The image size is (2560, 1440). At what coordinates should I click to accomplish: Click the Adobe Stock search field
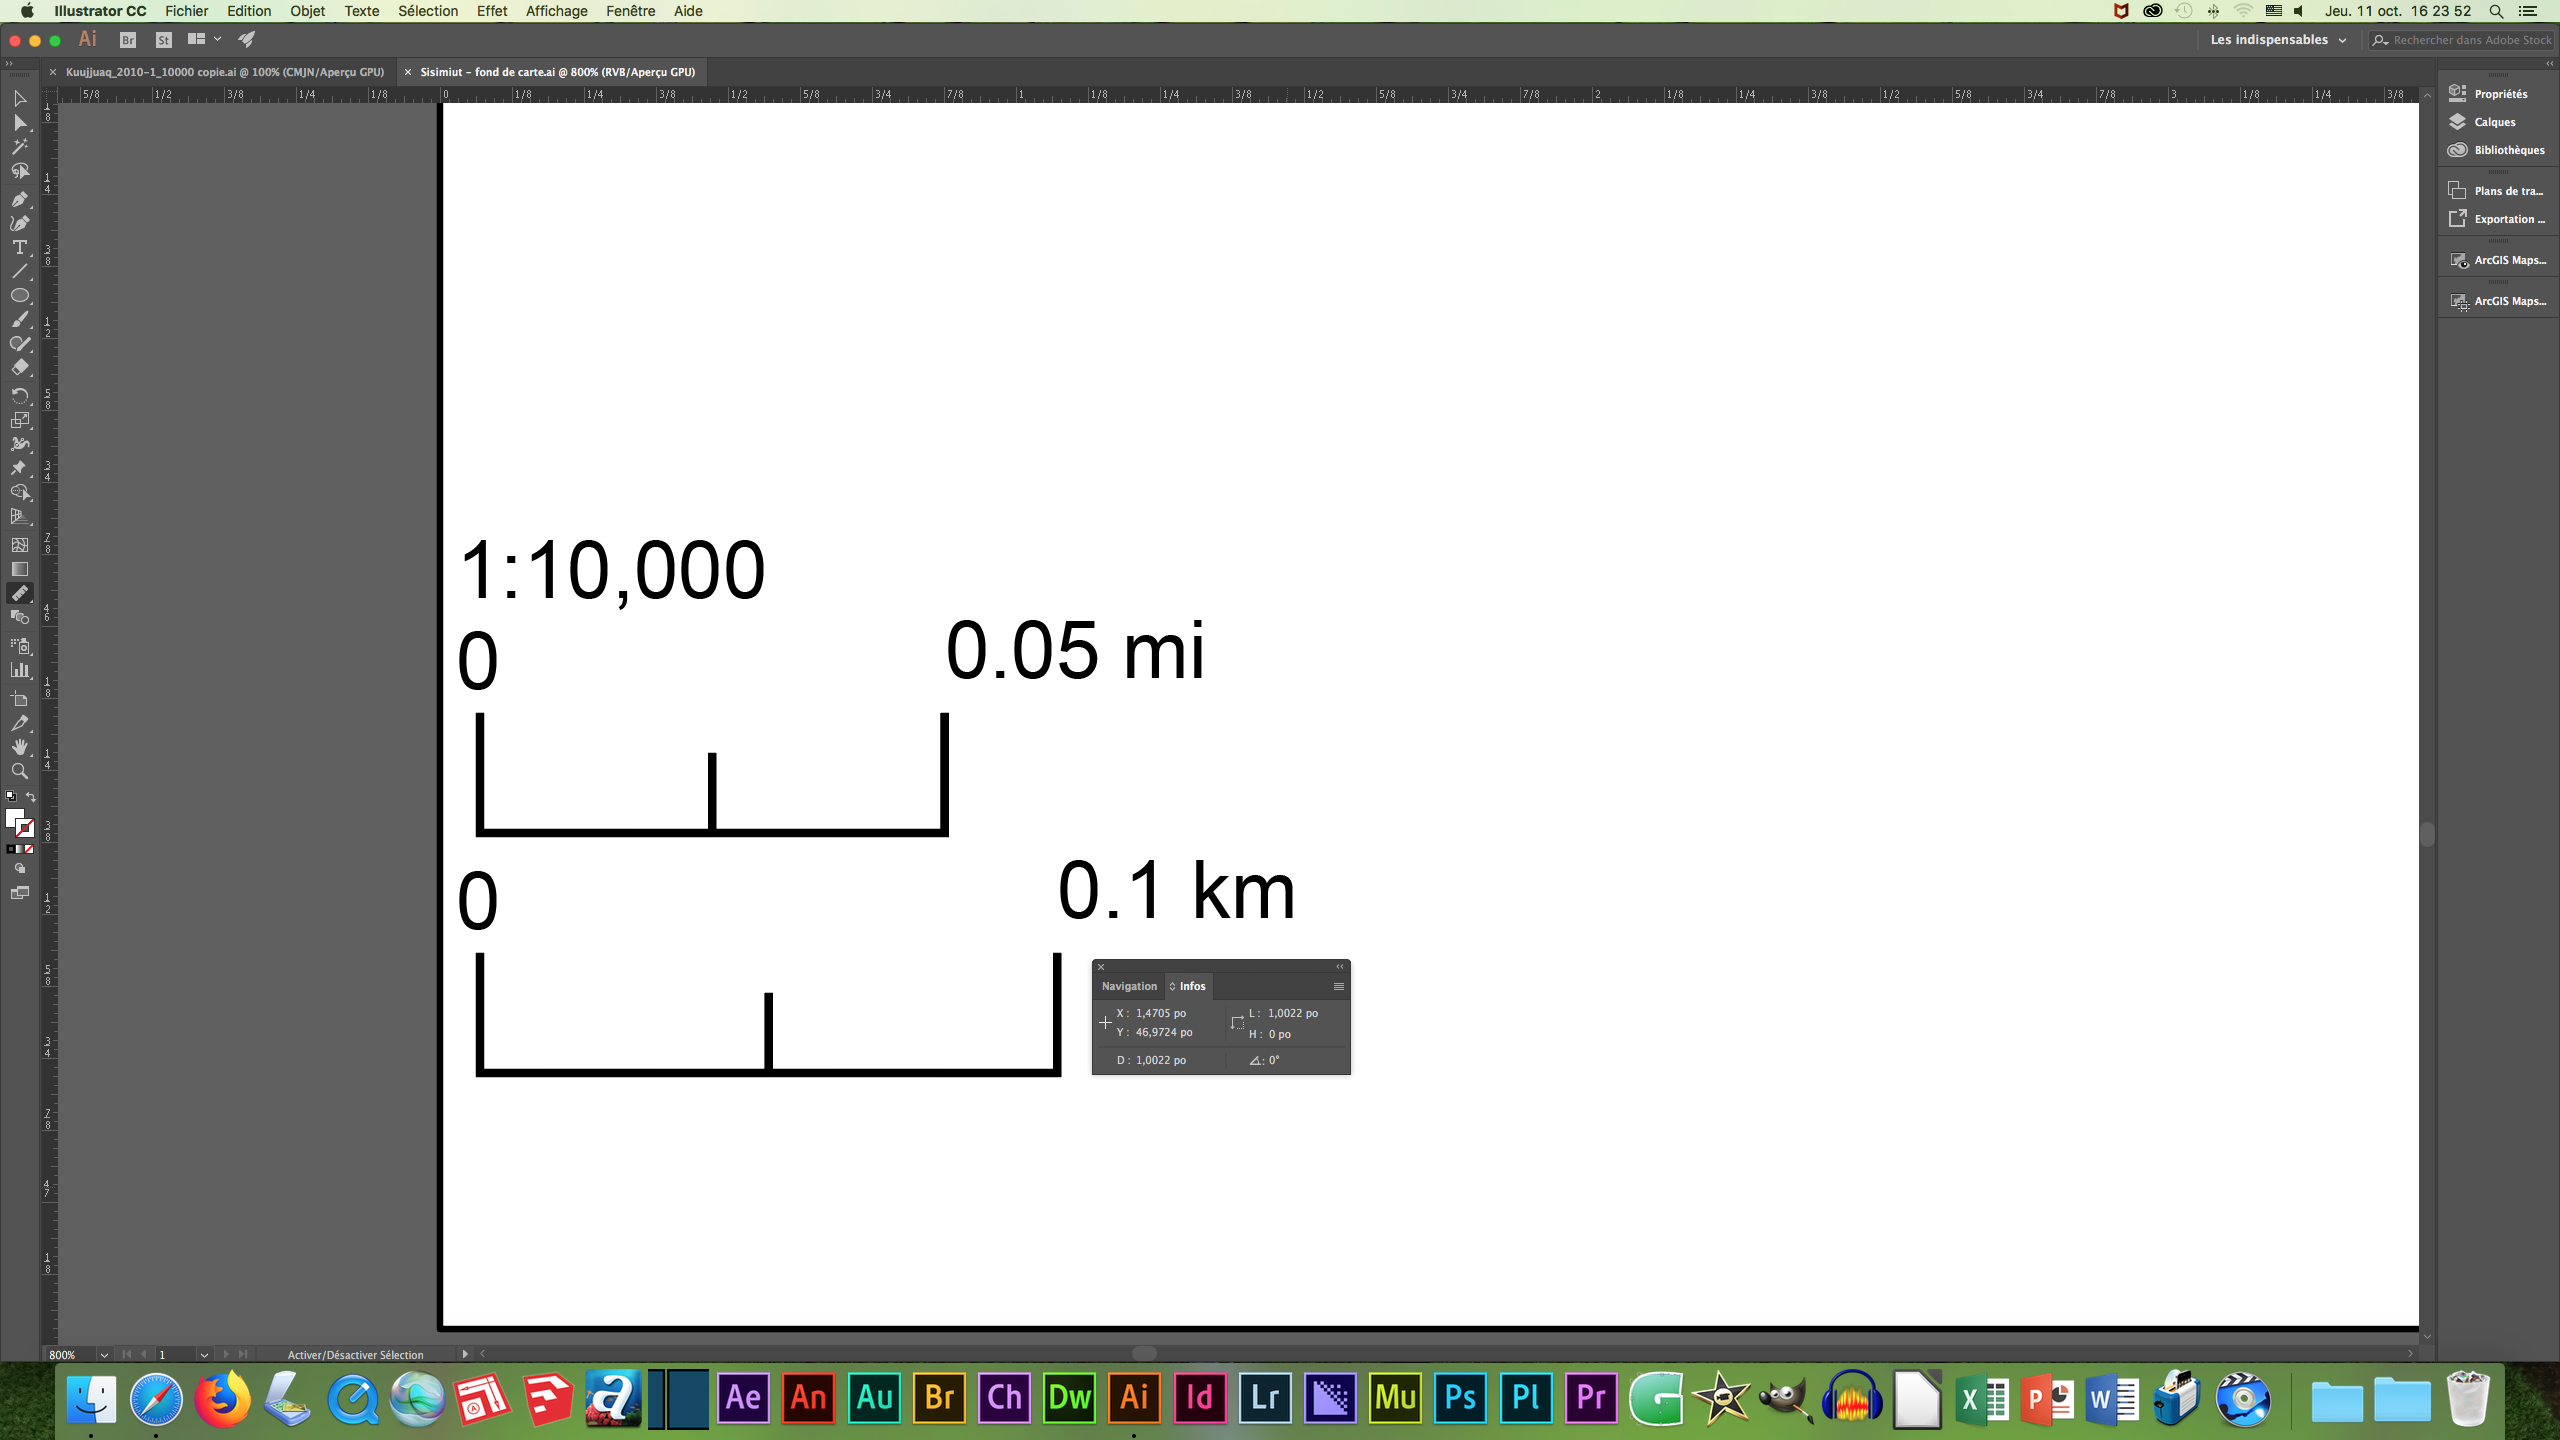[x=2470, y=40]
